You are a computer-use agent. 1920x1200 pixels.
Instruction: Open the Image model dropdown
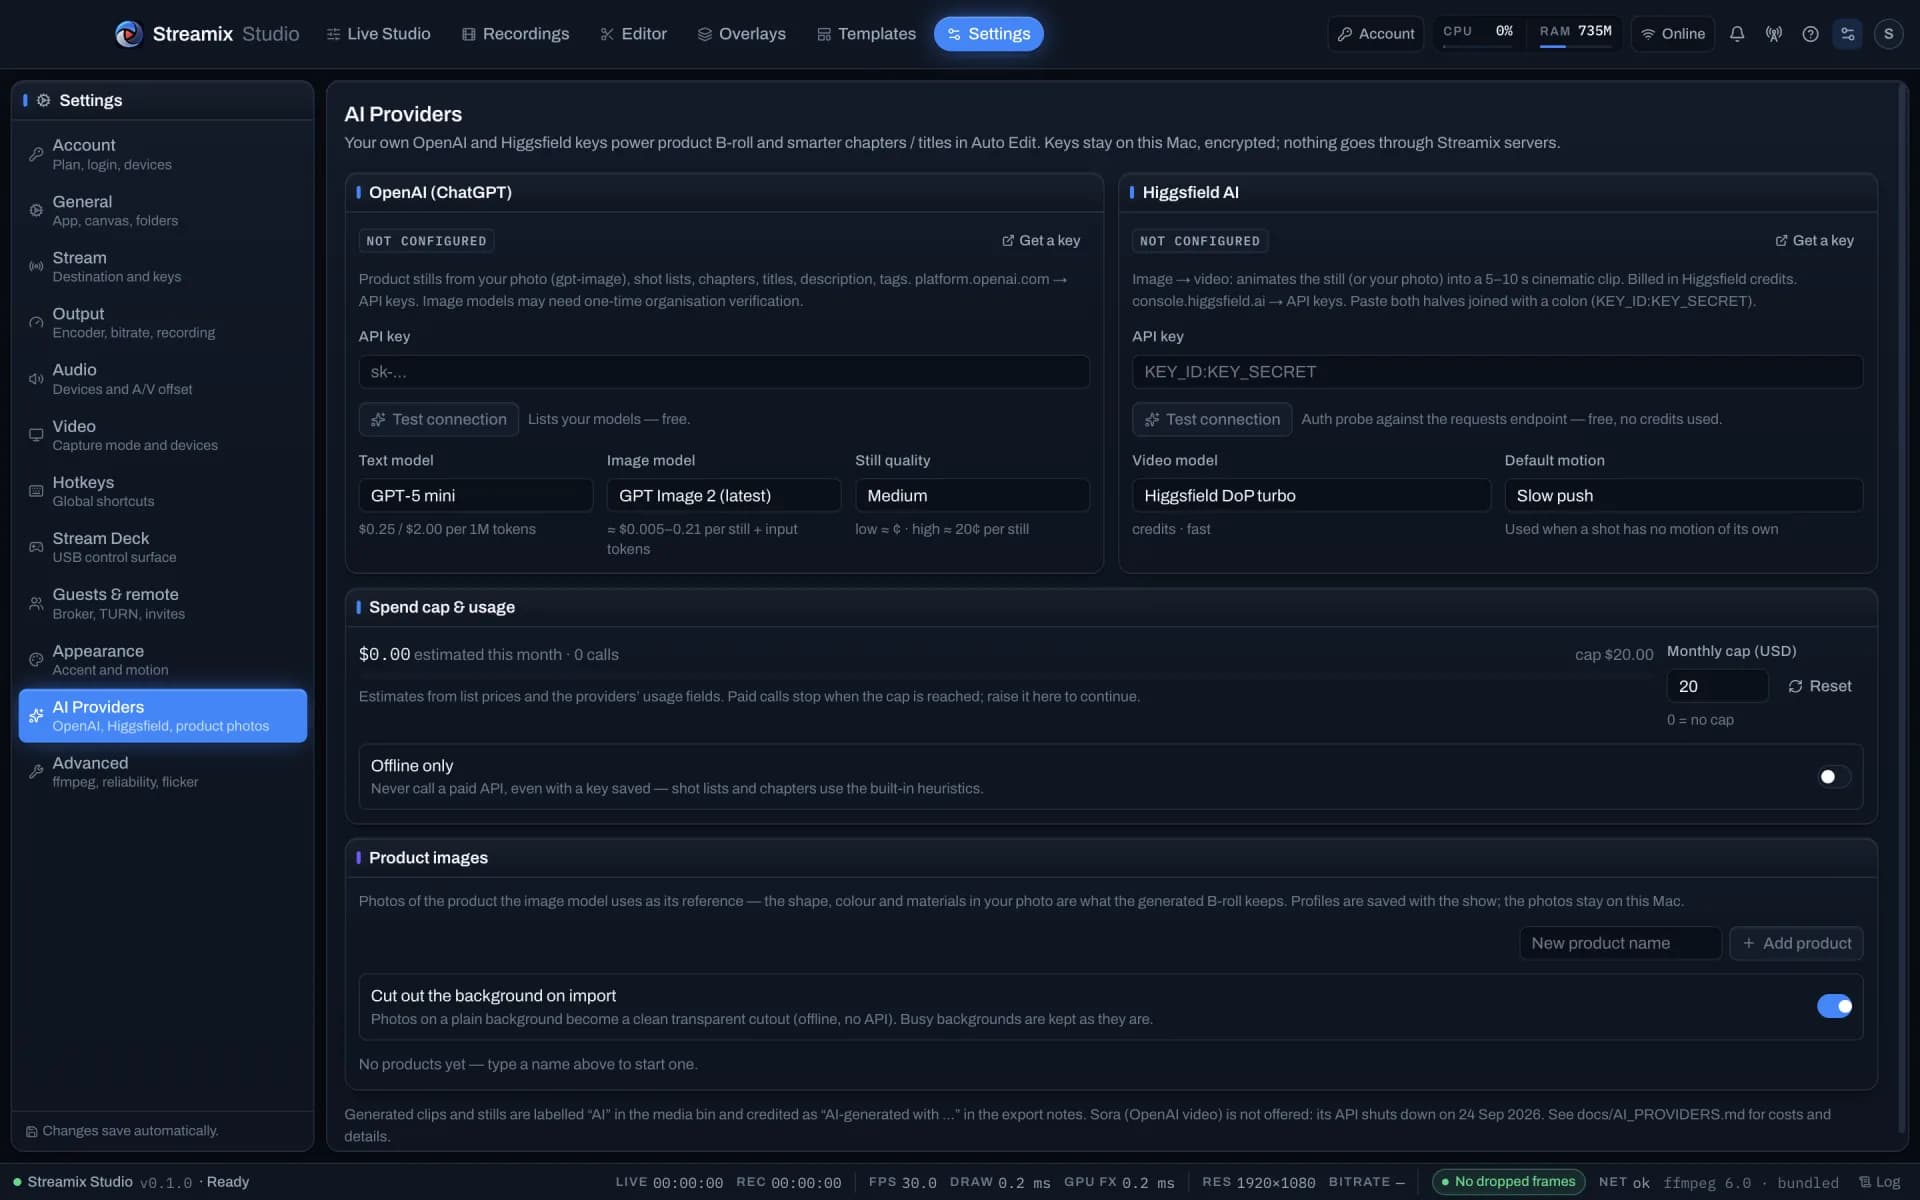click(723, 495)
